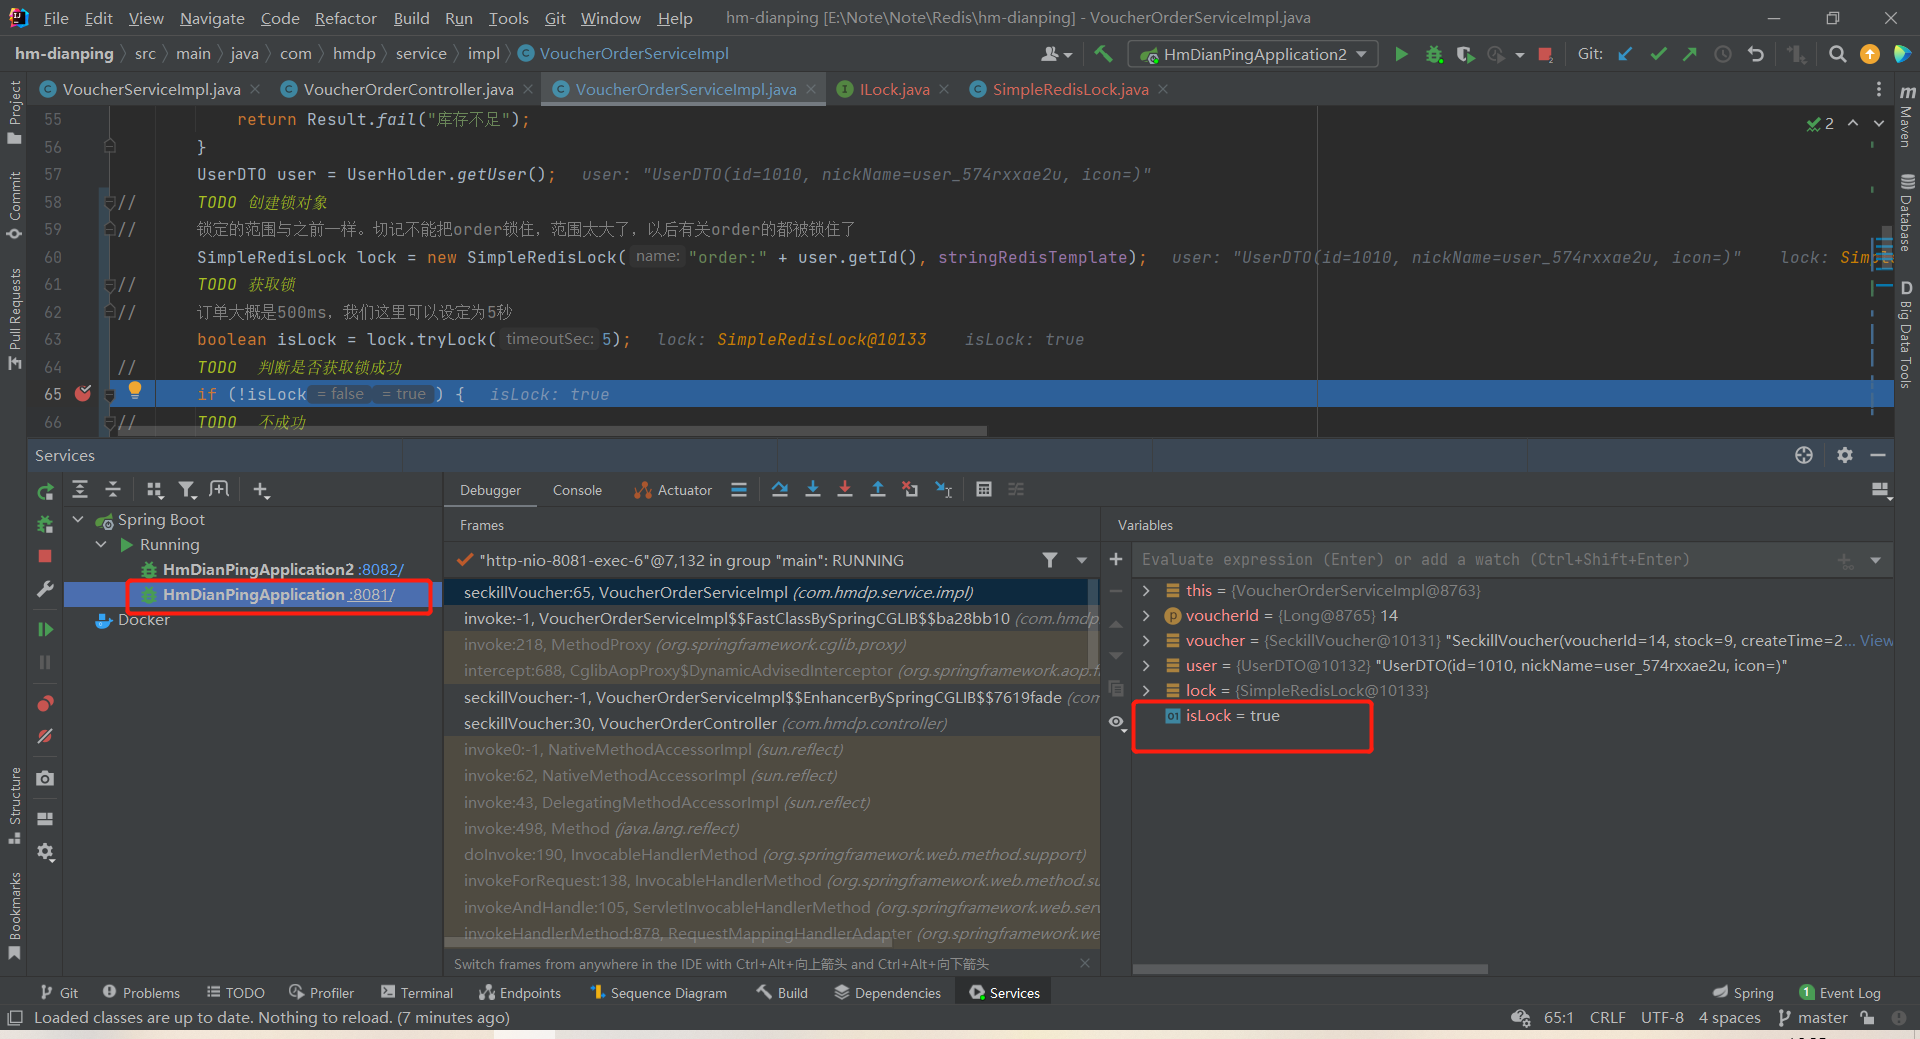
Task: Stop the running application with red square
Action: pyautogui.click(x=1545, y=54)
